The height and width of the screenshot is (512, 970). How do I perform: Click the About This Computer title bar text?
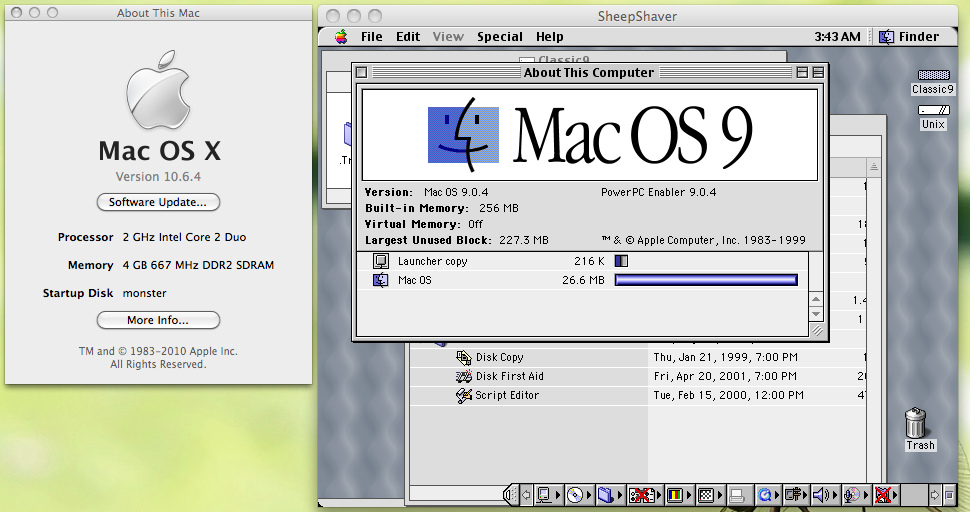click(588, 72)
